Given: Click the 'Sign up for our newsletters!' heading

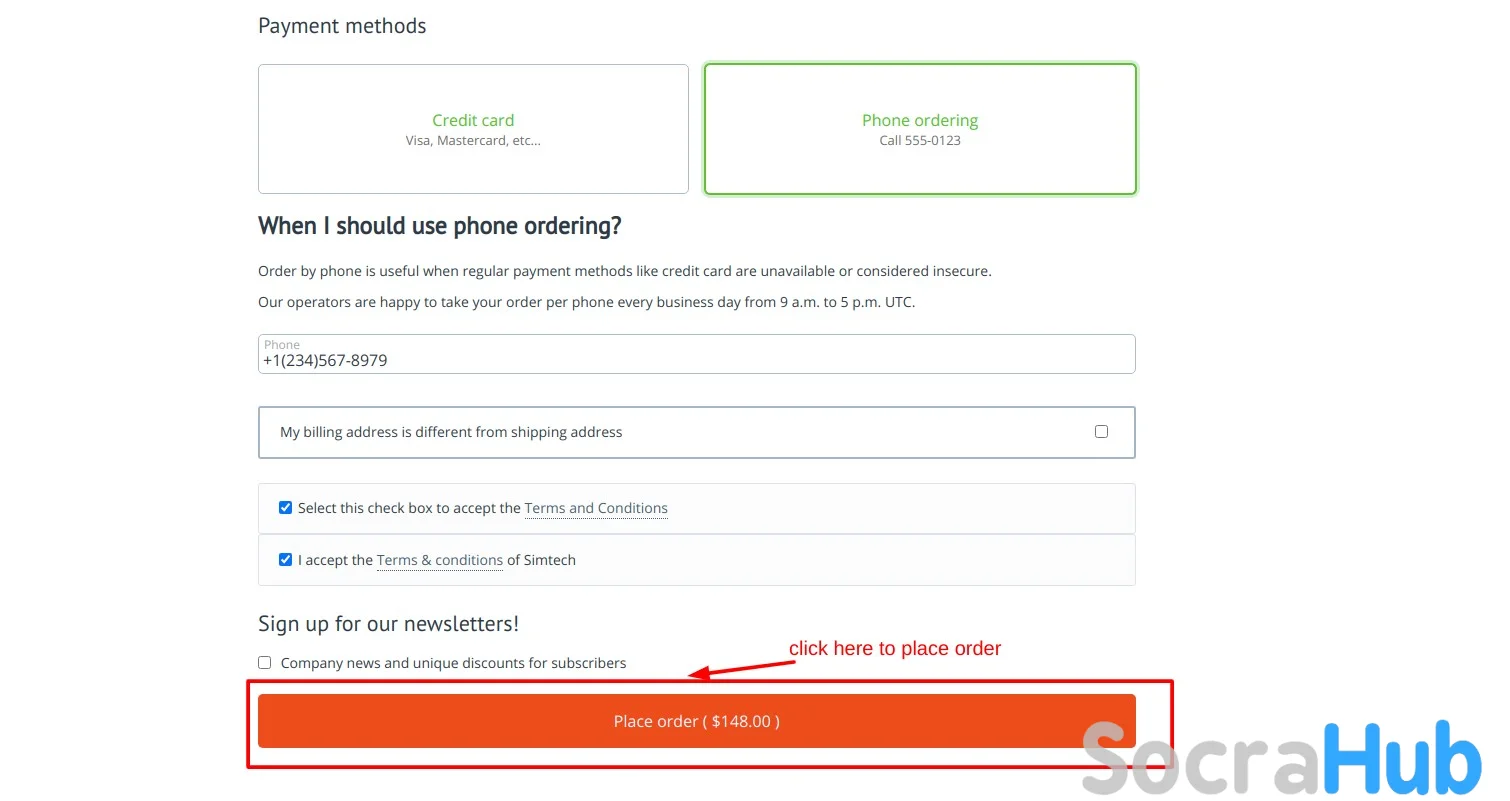Looking at the screenshot, I should (388, 624).
